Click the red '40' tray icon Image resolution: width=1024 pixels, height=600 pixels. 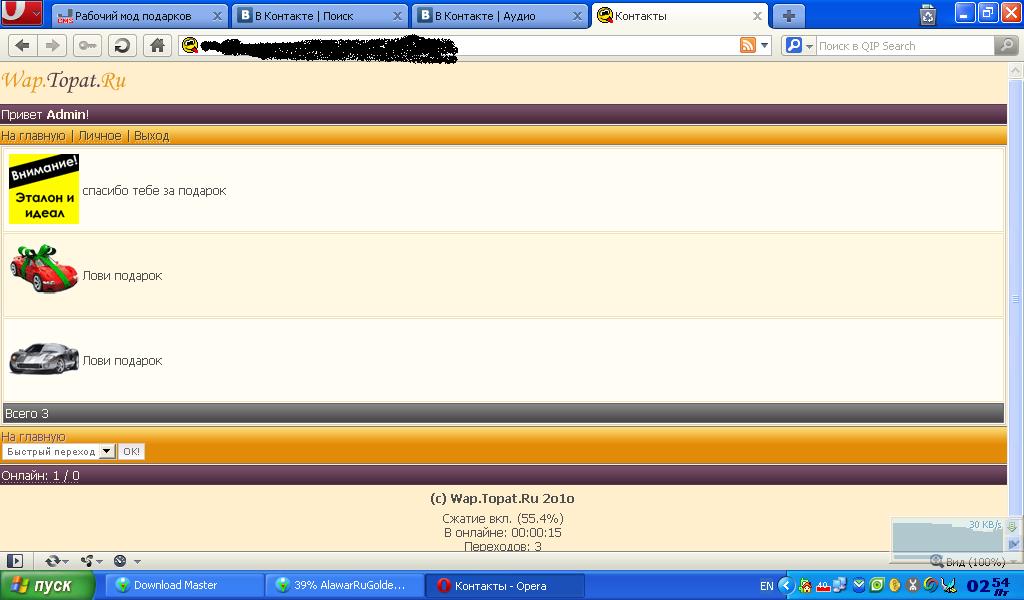point(824,586)
